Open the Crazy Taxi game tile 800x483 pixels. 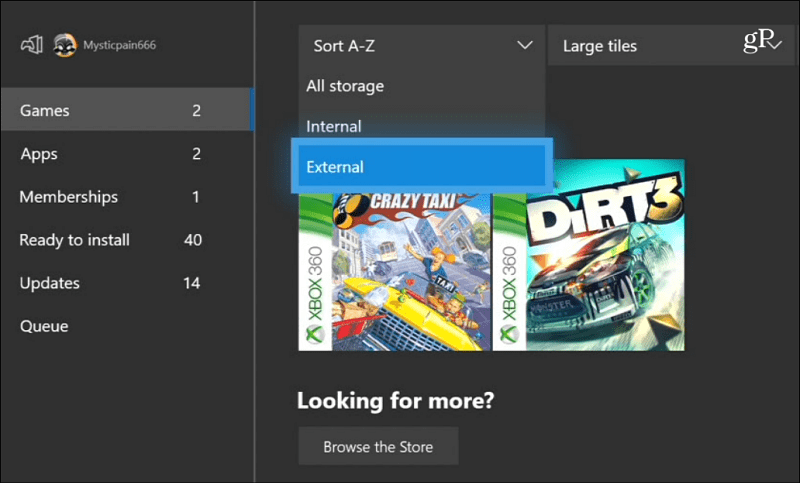coord(394,271)
